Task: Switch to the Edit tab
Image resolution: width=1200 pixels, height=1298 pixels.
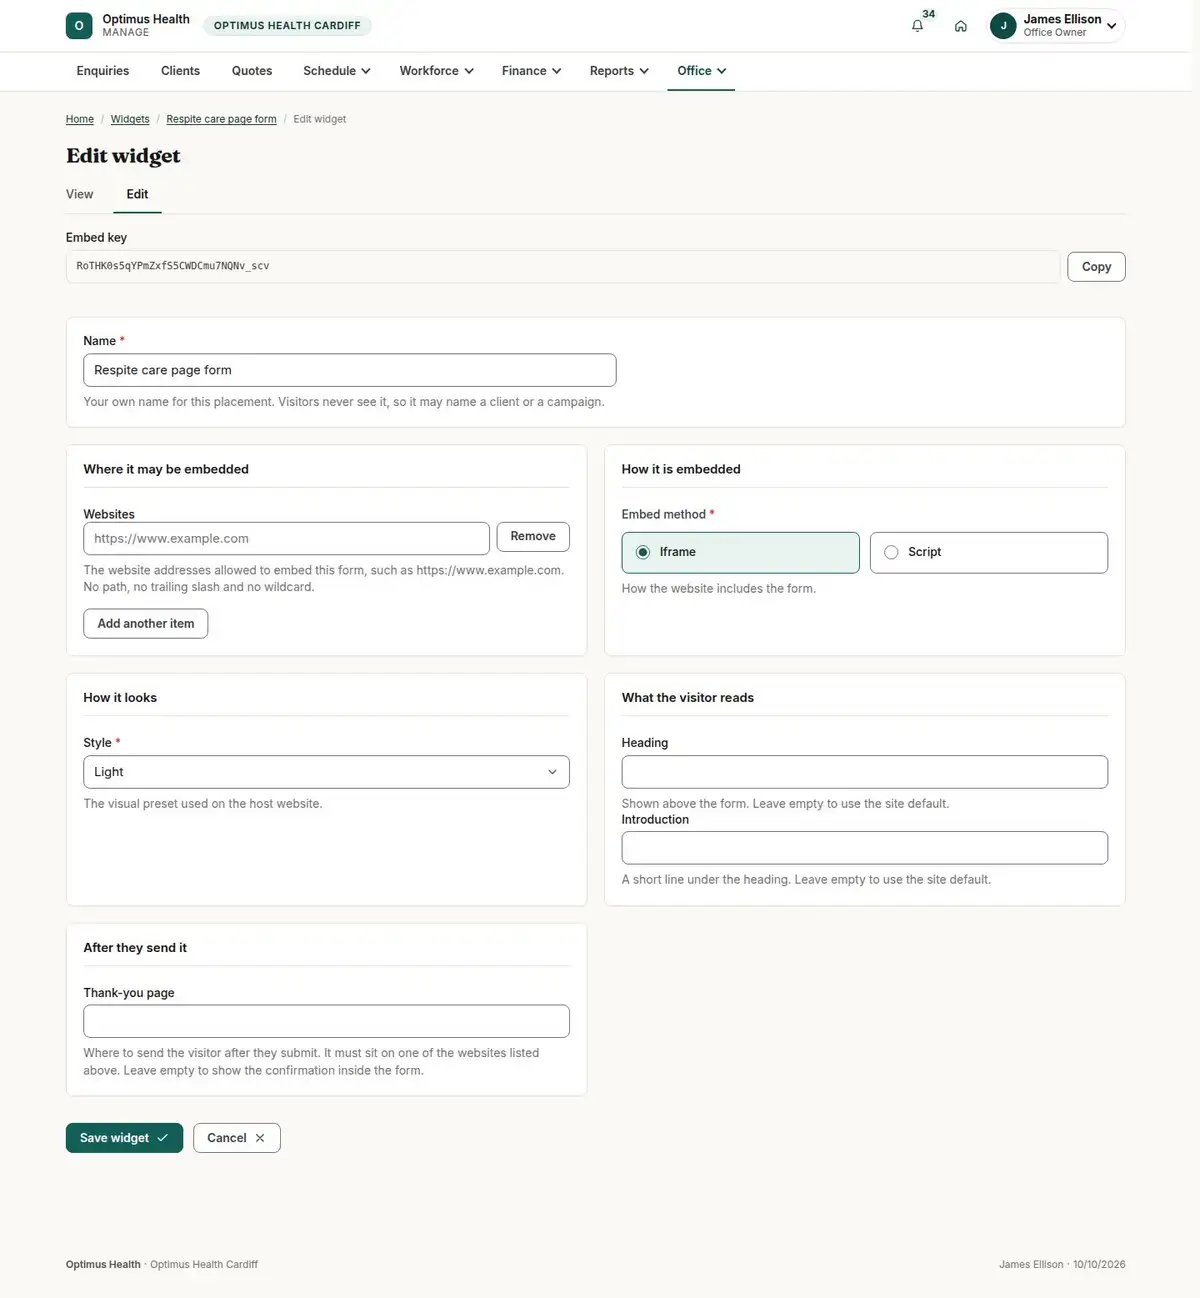Action: point(137,194)
